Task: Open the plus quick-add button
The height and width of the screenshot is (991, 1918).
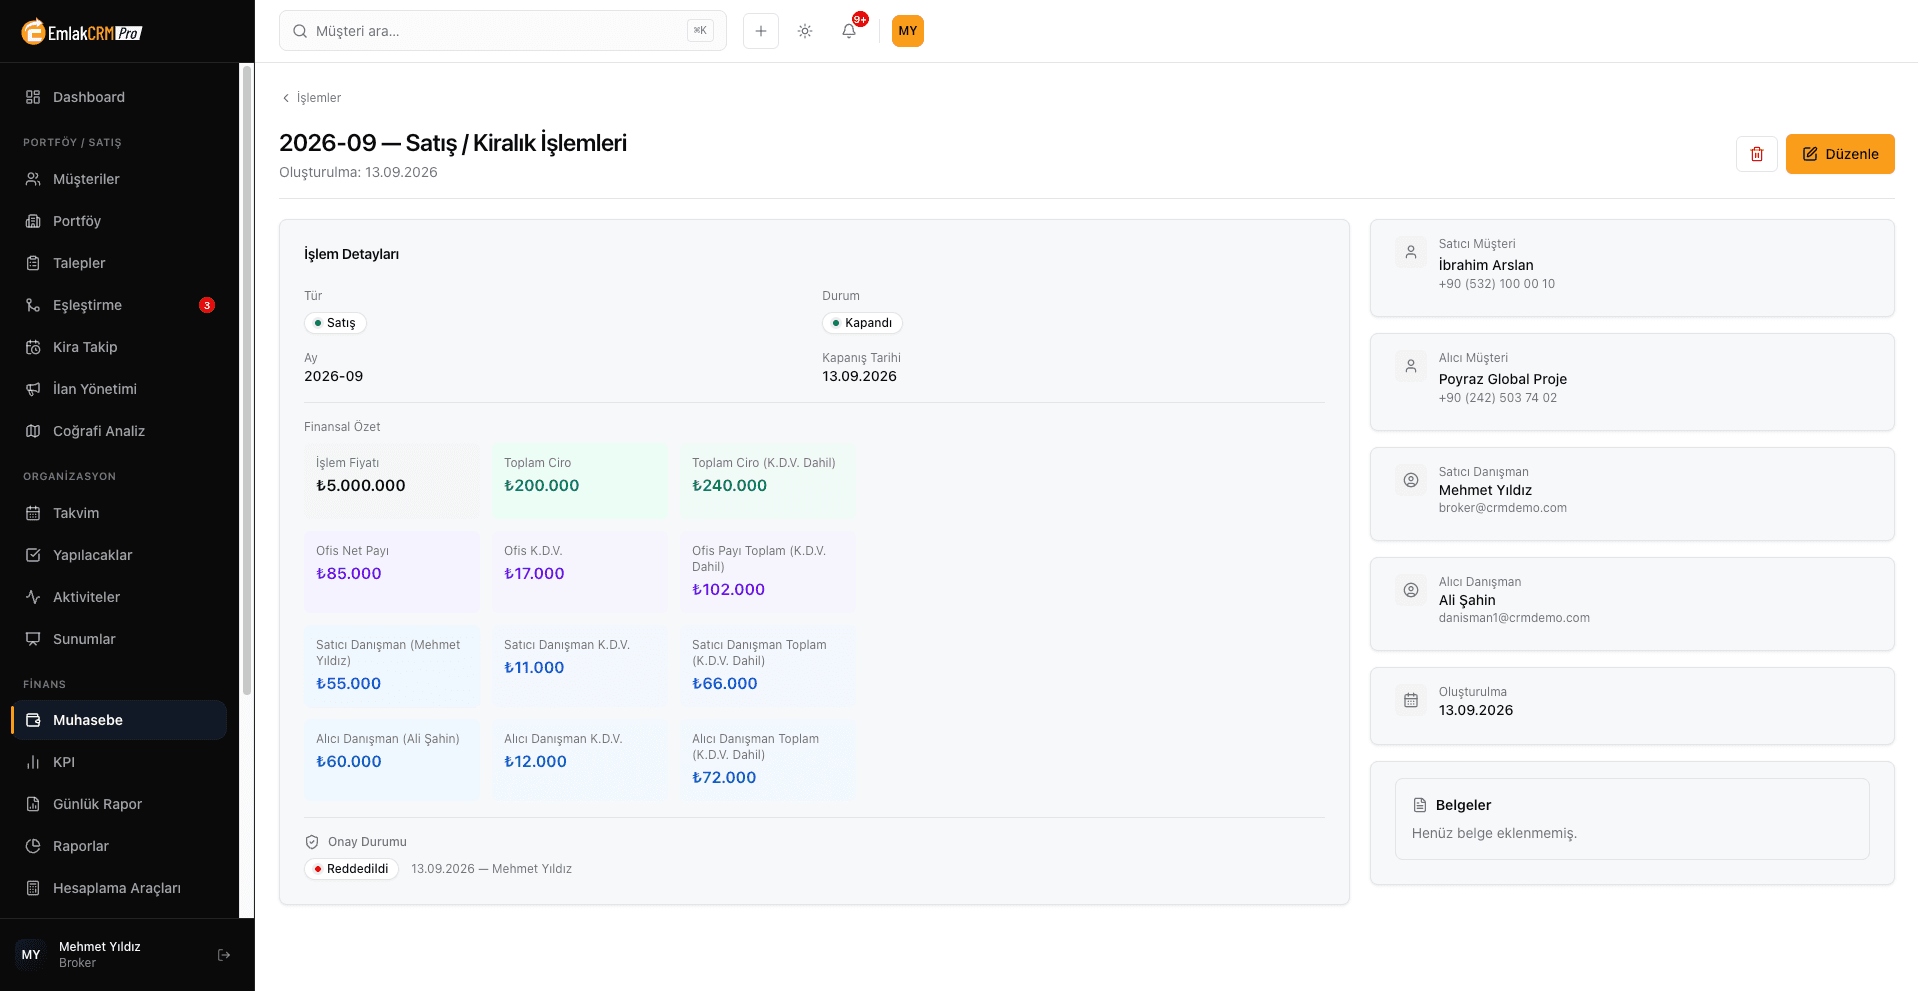Action: point(761,31)
